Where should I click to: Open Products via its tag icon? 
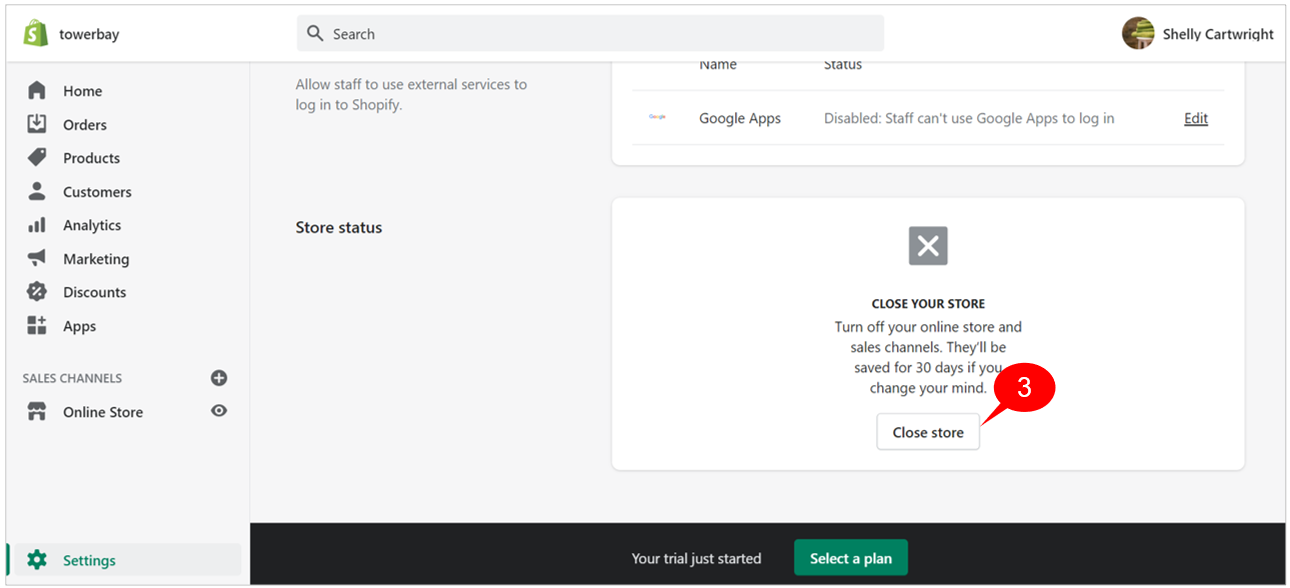click(x=37, y=158)
